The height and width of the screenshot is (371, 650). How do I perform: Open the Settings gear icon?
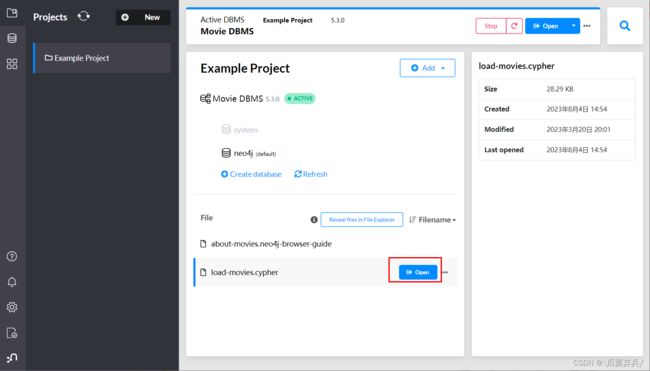[12, 307]
